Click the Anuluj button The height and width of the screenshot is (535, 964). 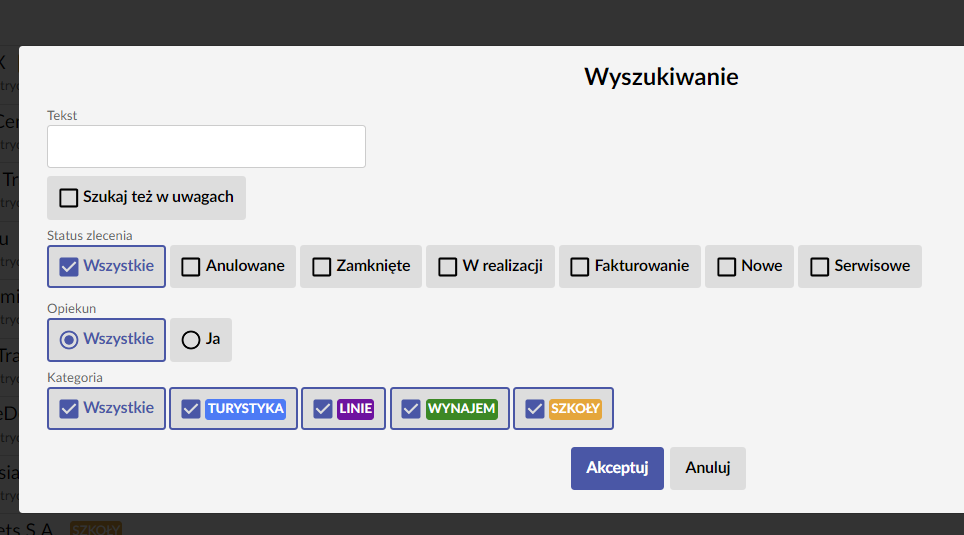[708, 469]
